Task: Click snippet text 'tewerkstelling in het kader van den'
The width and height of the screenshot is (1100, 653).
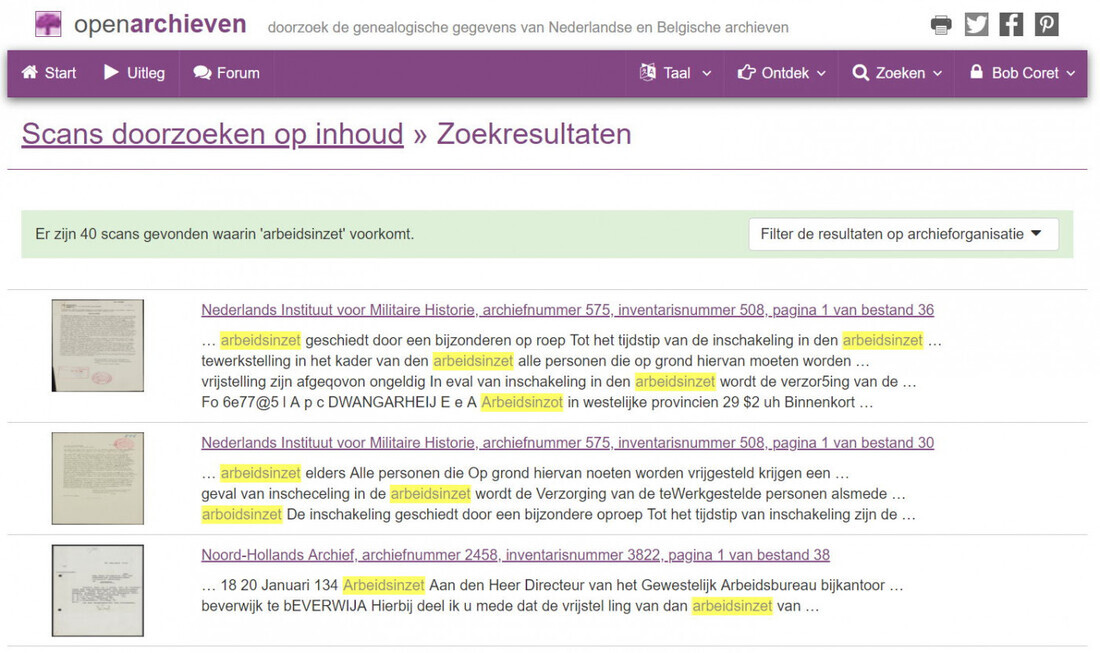Action: (315, 361)
